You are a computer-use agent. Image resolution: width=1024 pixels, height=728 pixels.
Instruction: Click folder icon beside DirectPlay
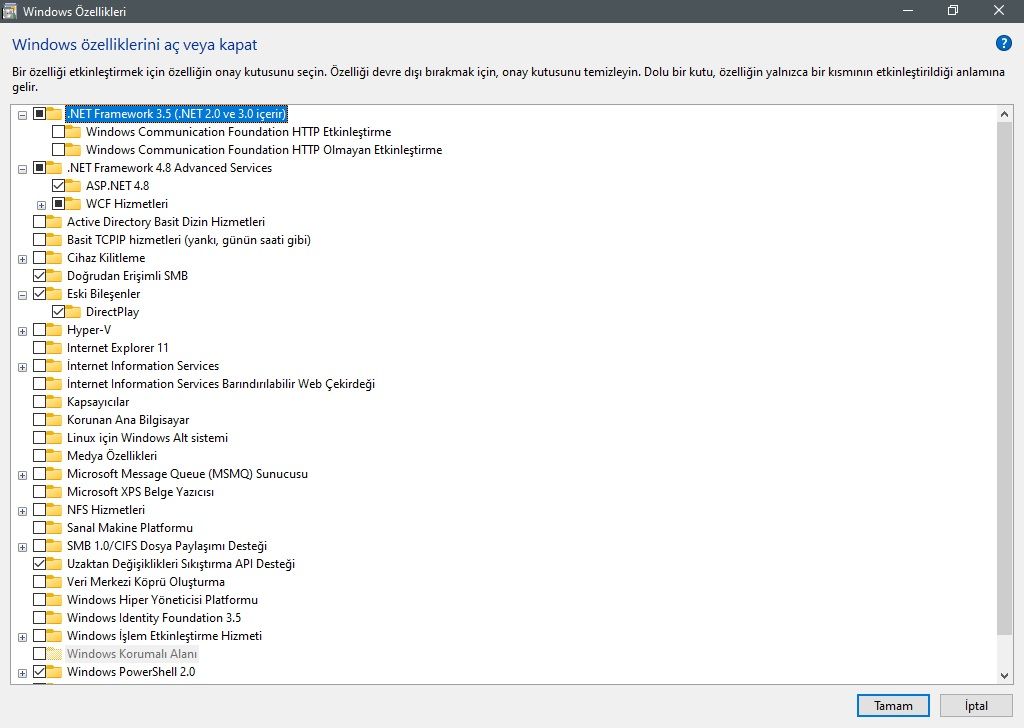(73, 312)
